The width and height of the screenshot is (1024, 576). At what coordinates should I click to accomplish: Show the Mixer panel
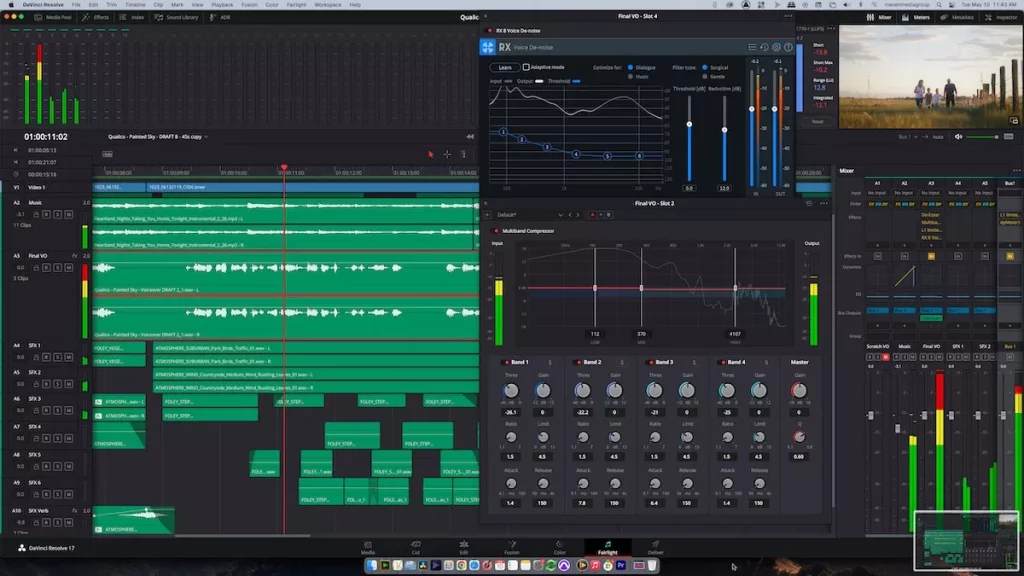[879, 17]
